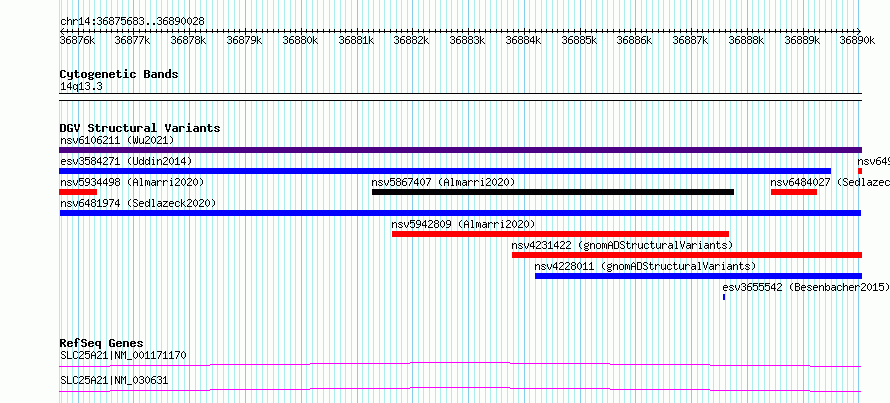Image resolution: width=890 pixels, height=403 pixels.
Task: Click the 36876k ruler tick label
Action: coord(77,40)
